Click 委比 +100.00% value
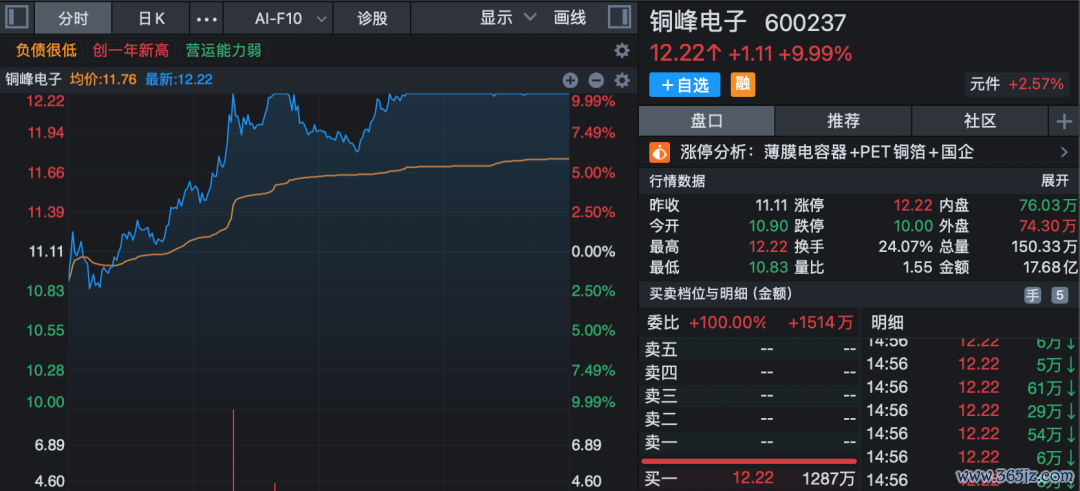The width and height of the screenshot is (1080, 491). pyautogui.click(x=728, y=322)
